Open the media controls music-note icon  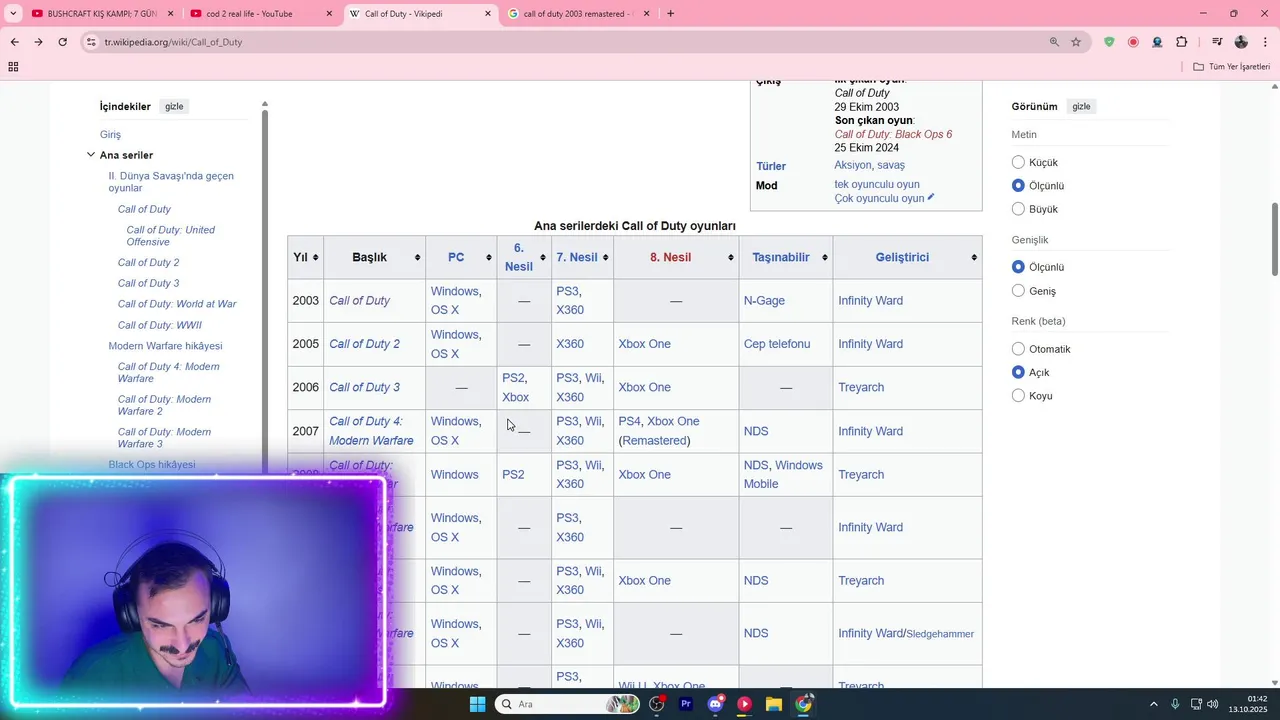[x=1217, y=42]
